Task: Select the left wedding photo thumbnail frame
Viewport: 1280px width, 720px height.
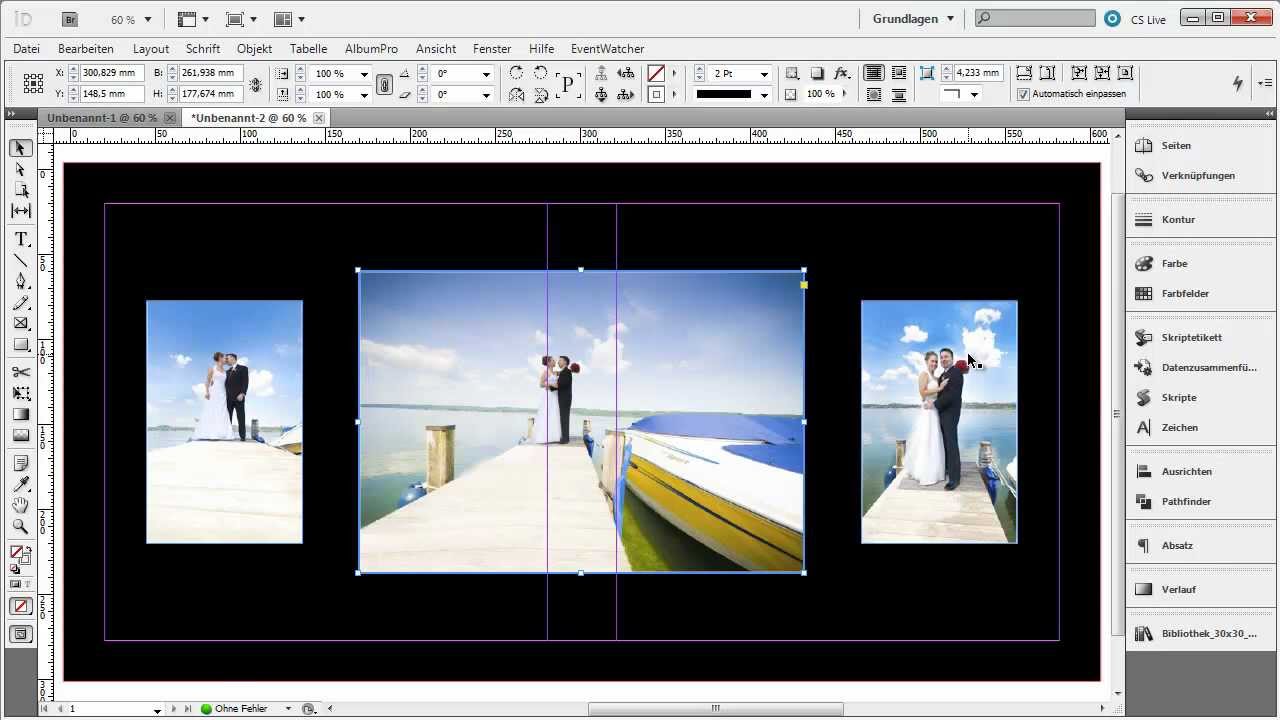Action: click(224, 422)
